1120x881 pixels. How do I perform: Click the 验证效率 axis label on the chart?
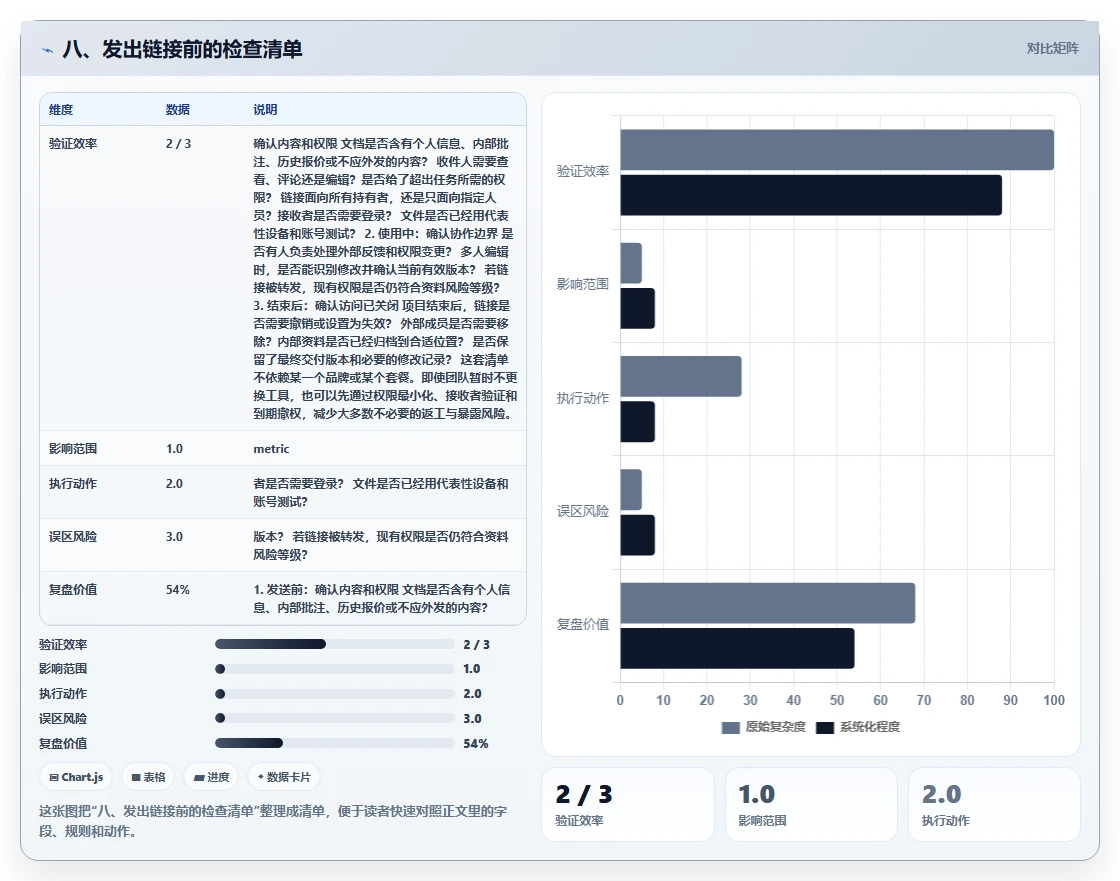(x=583, y=171)
